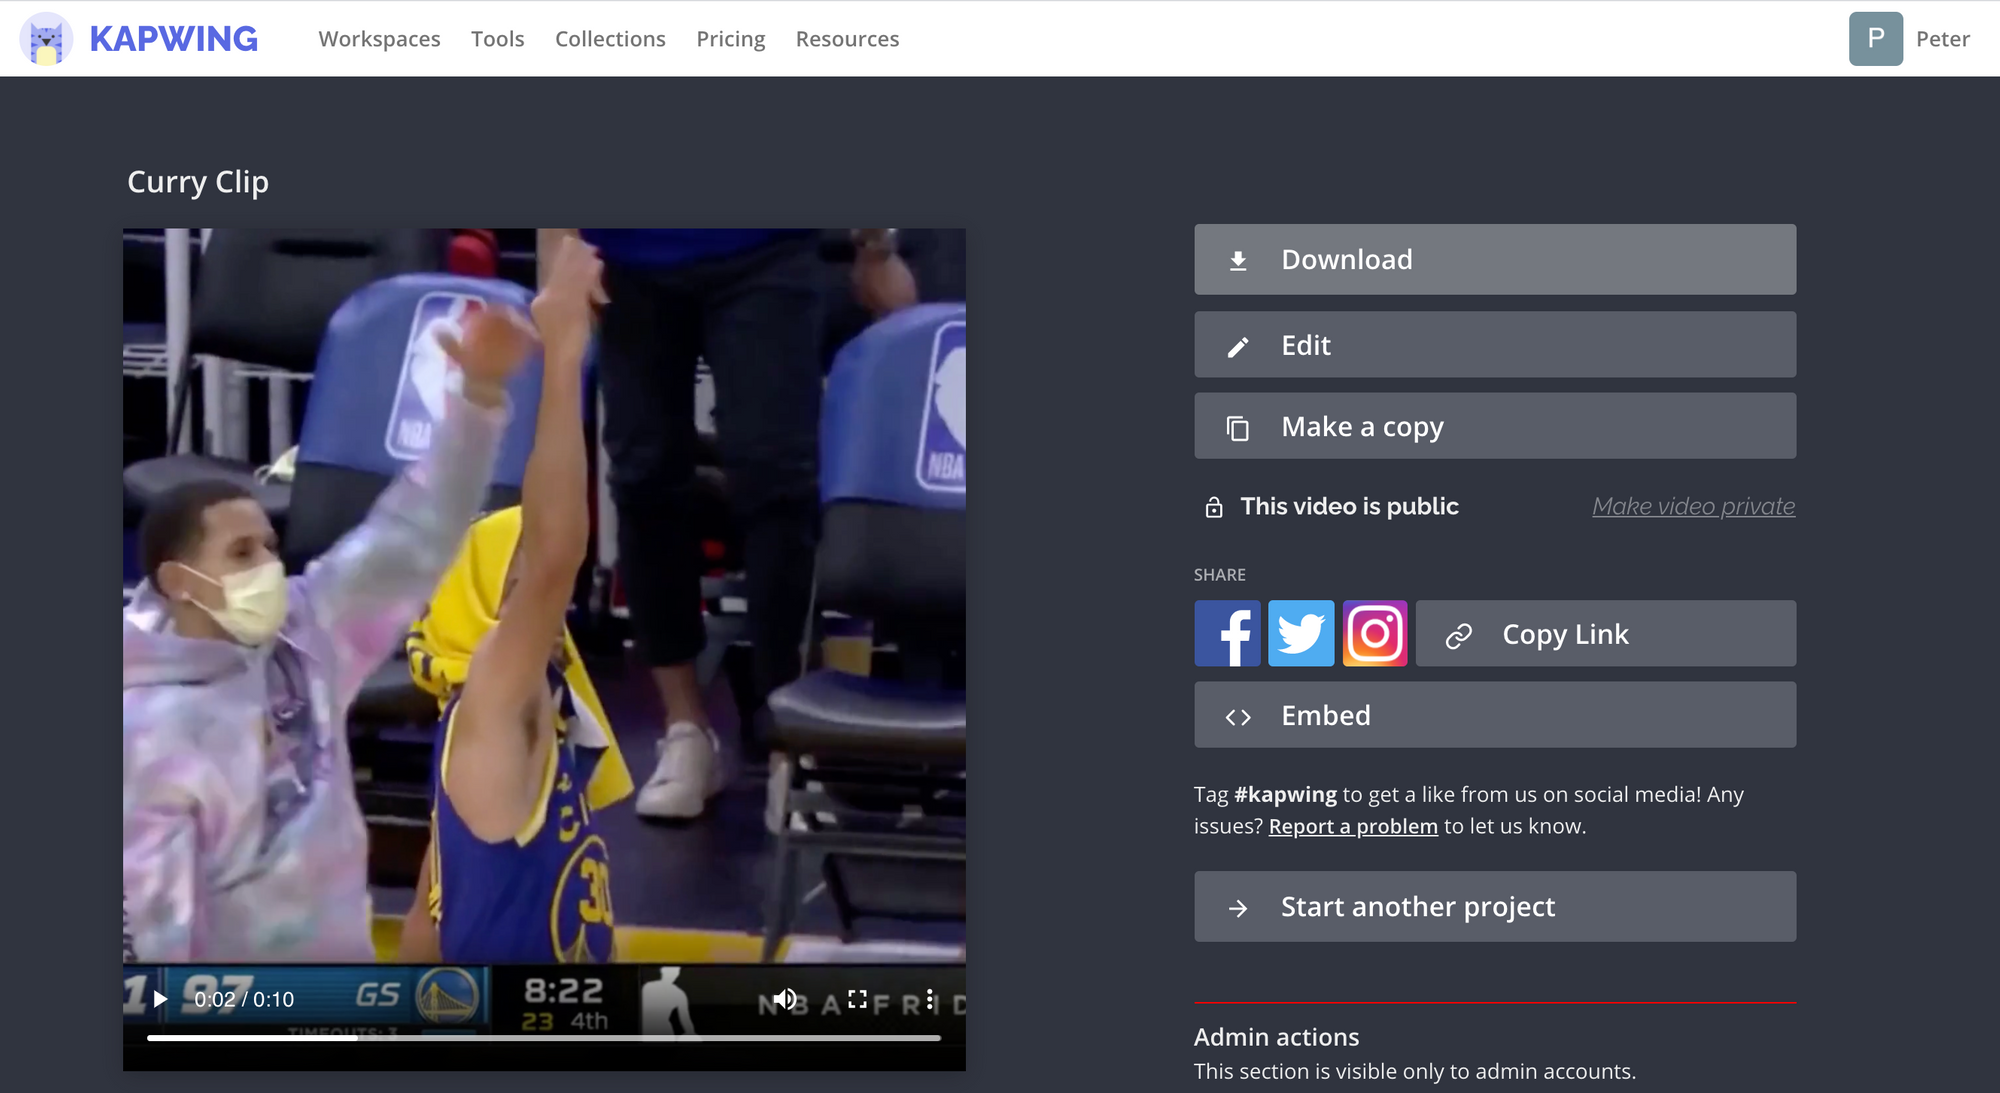
Task: Enter fullscreen video mode
Action: tap(857, 999)
